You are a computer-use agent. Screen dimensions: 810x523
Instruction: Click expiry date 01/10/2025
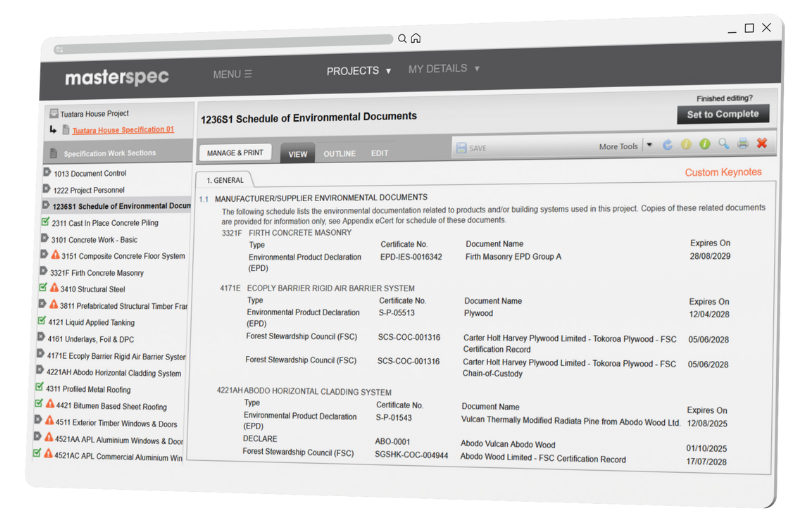[706, 448]
